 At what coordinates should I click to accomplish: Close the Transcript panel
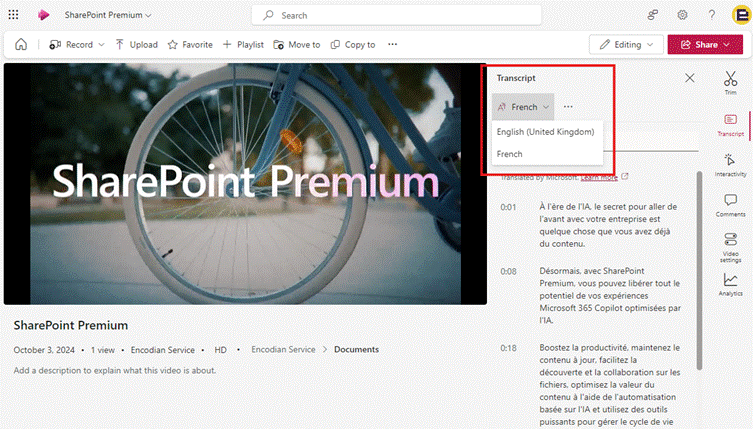click(689, 78)
